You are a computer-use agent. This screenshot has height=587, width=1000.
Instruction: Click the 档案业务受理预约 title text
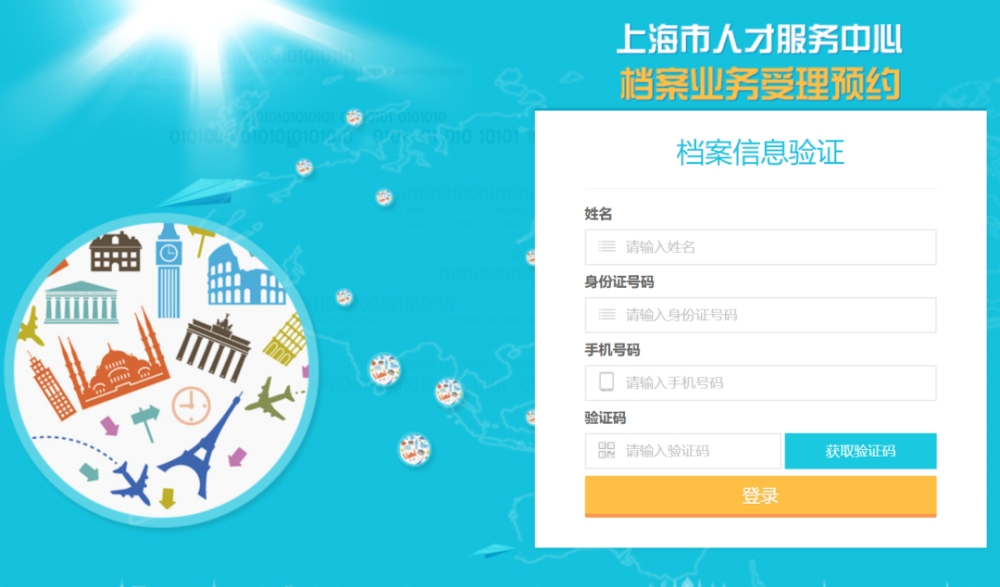(x=760, y=84)
